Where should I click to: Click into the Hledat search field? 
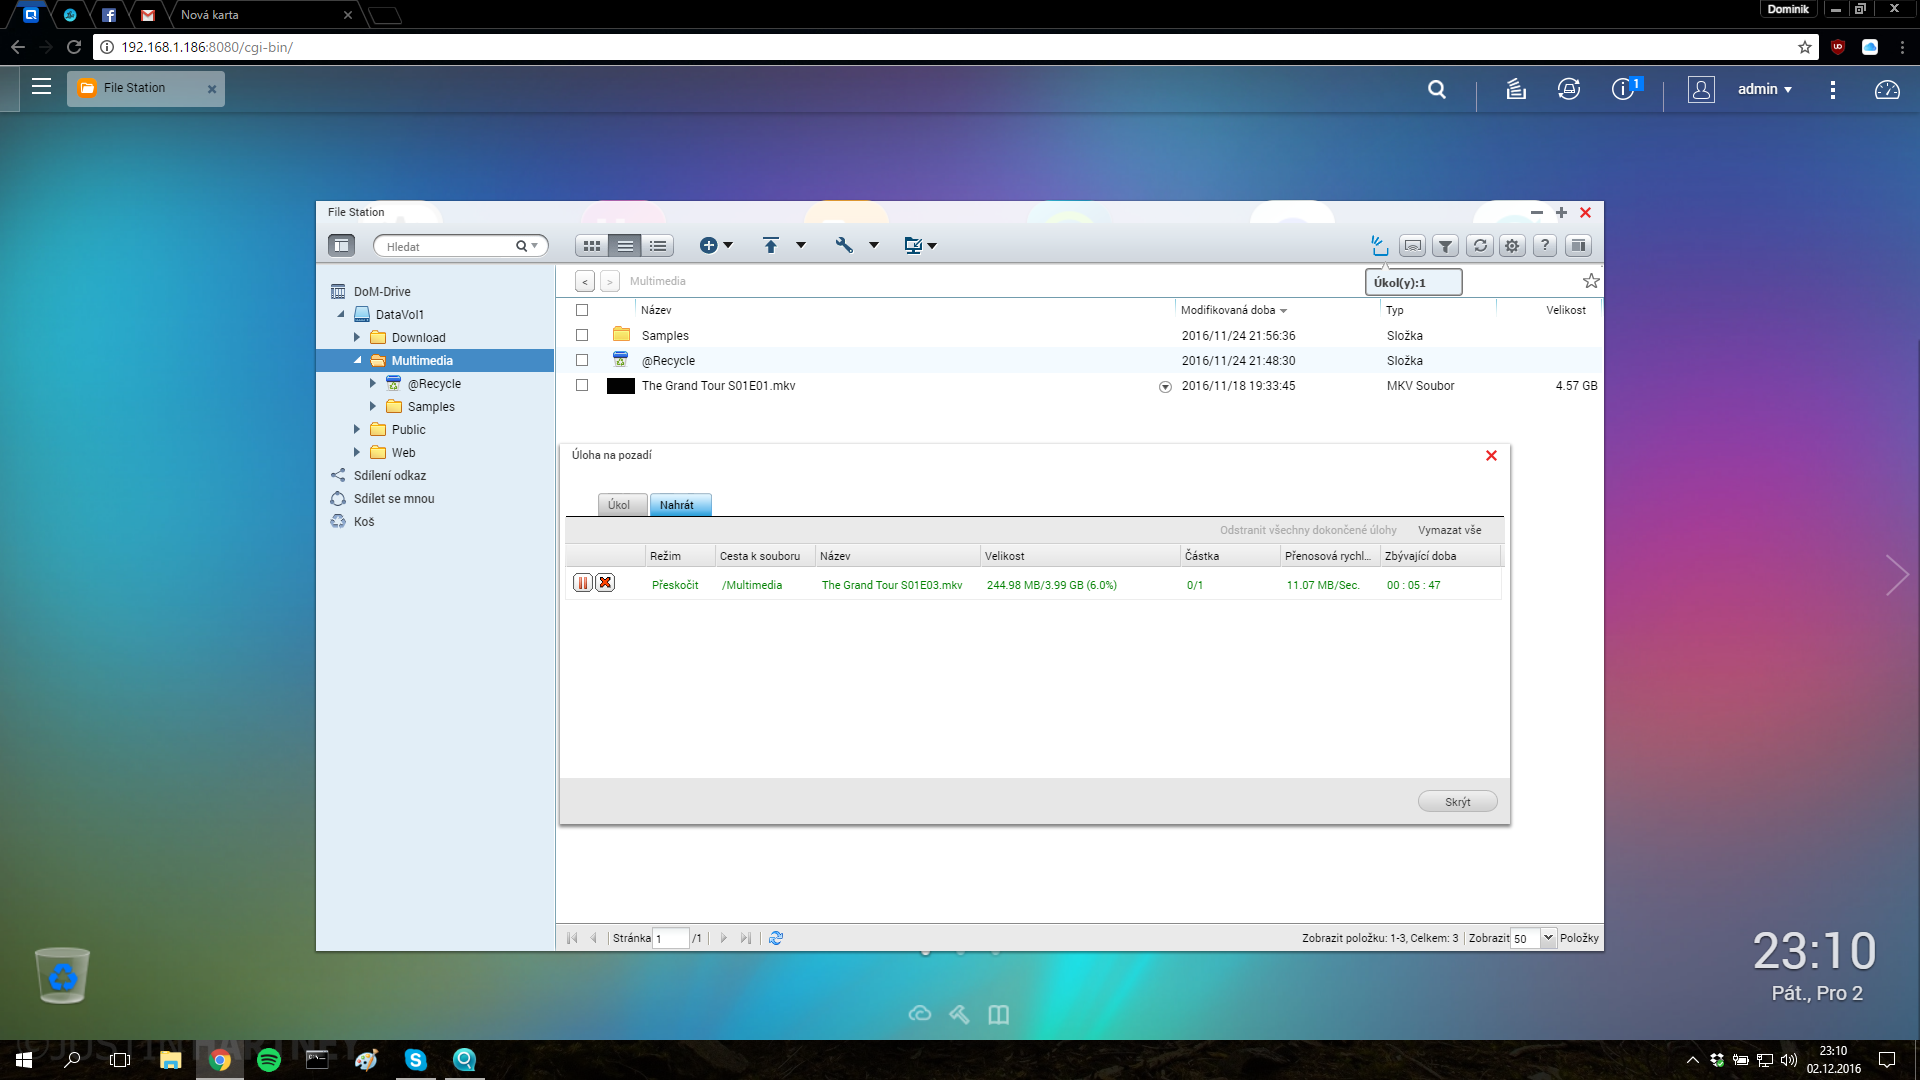coord(445,247)
